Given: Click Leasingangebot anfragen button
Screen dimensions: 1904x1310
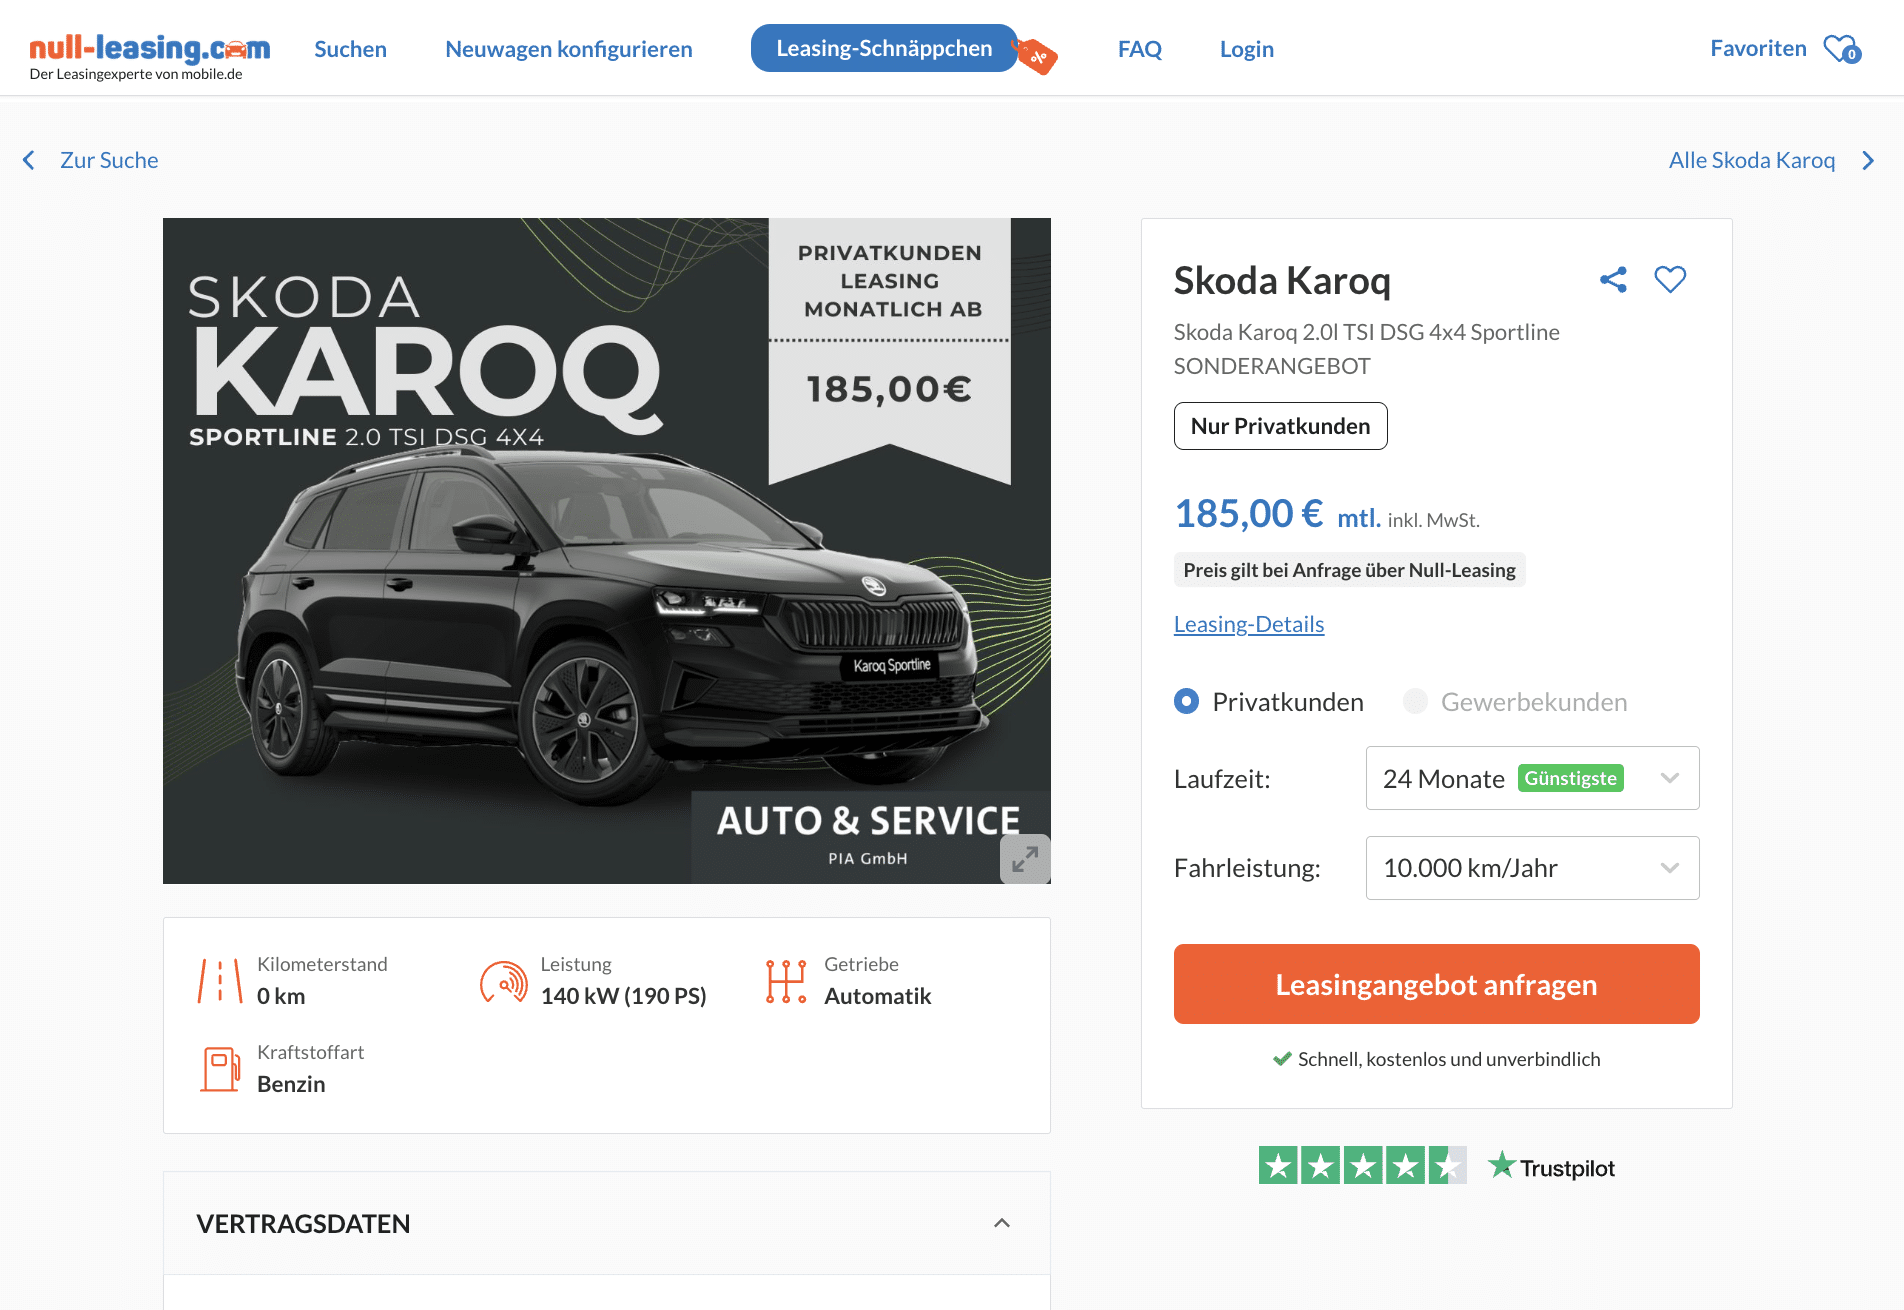Looking at the screenshot, I should pyautogui.click(x=1436, y=984).
